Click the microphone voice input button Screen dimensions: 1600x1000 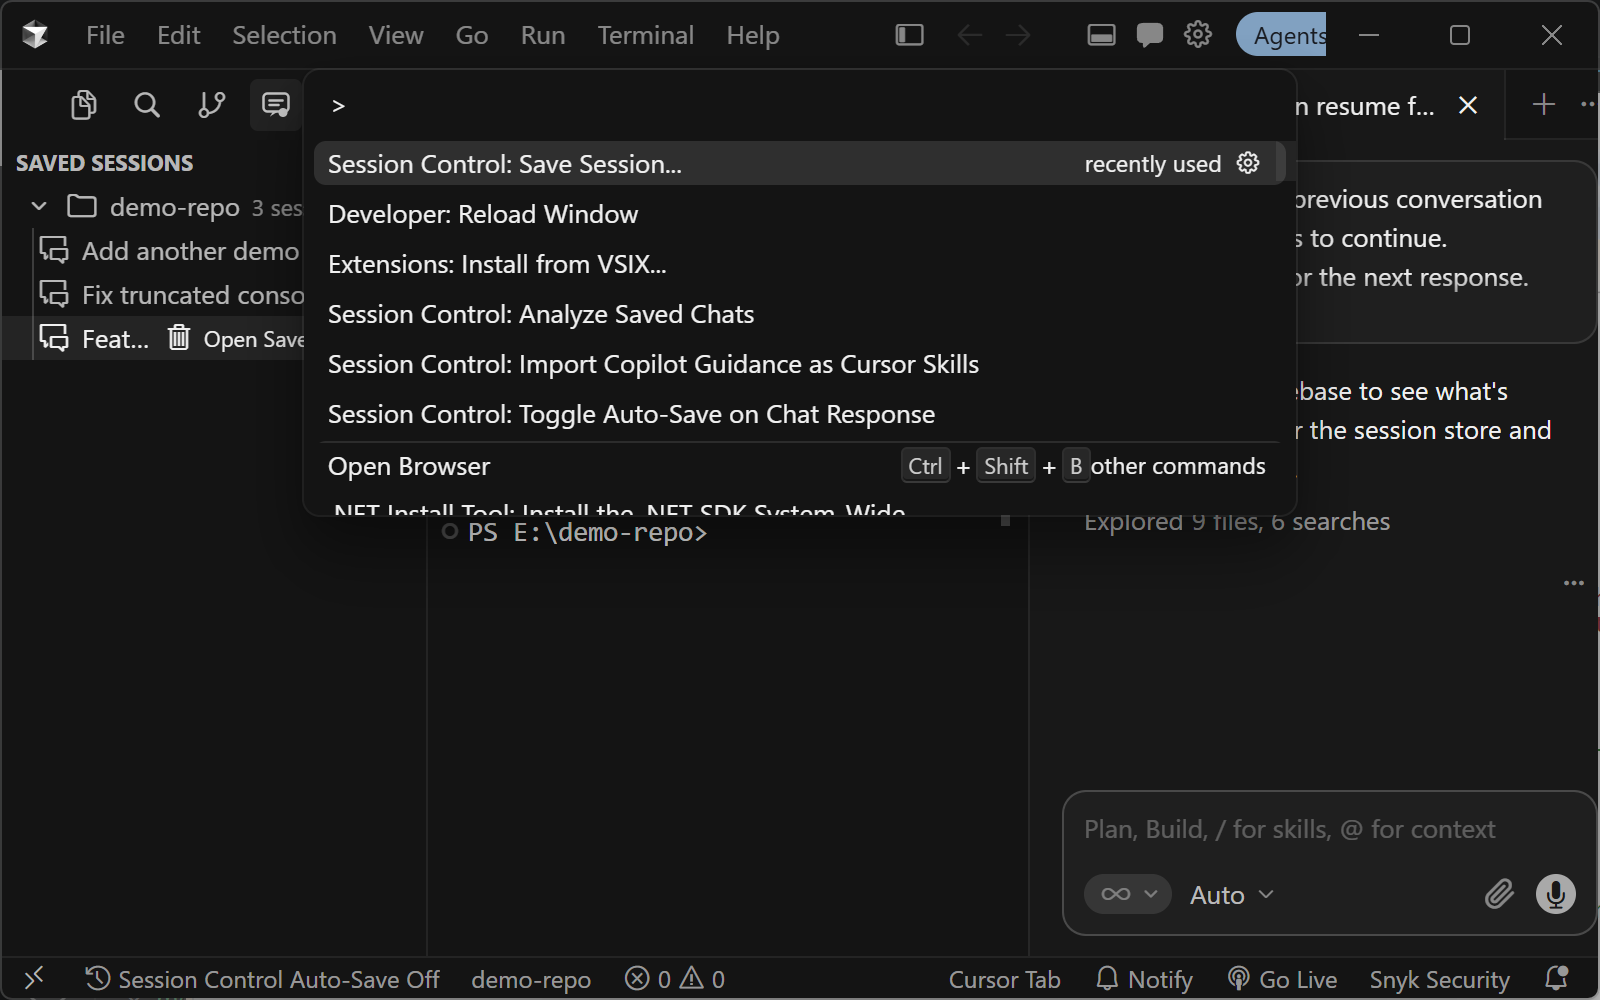point(1555,893)
